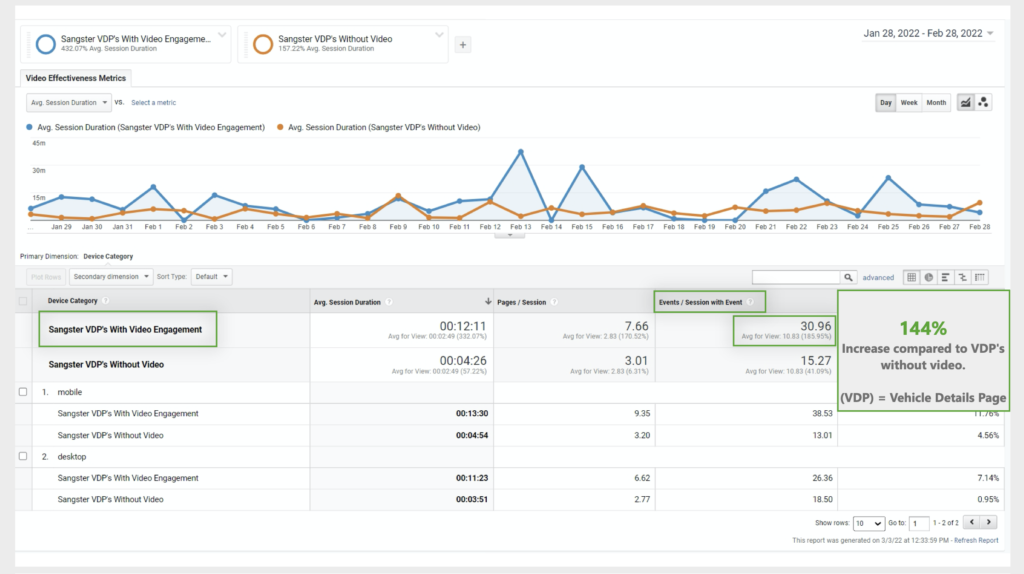Screen dimensions: 1024x574
Task: Open Sort Type Default dropdown
Action: tap(212, 277)
